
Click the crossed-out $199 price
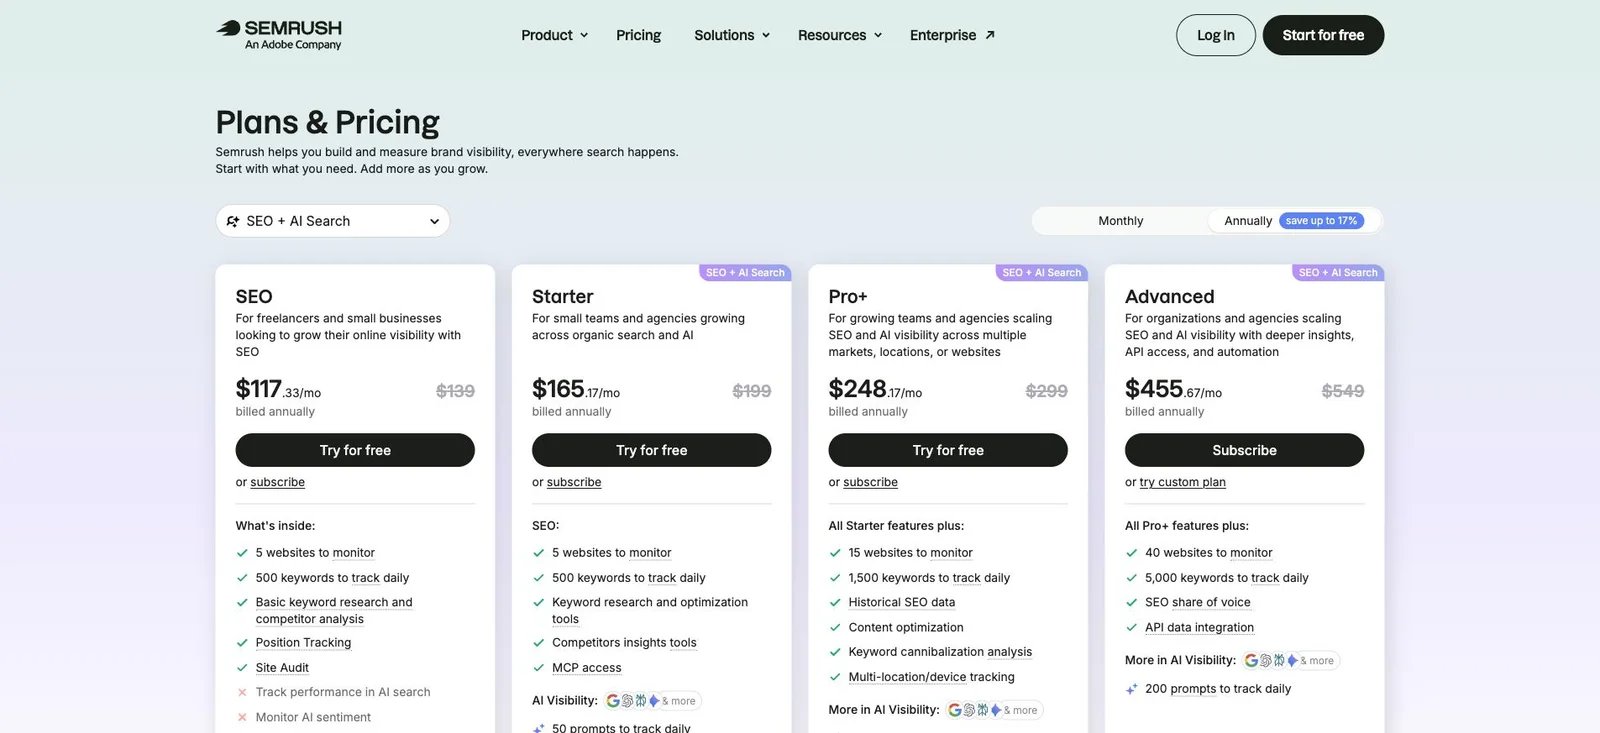pos(751,391)
